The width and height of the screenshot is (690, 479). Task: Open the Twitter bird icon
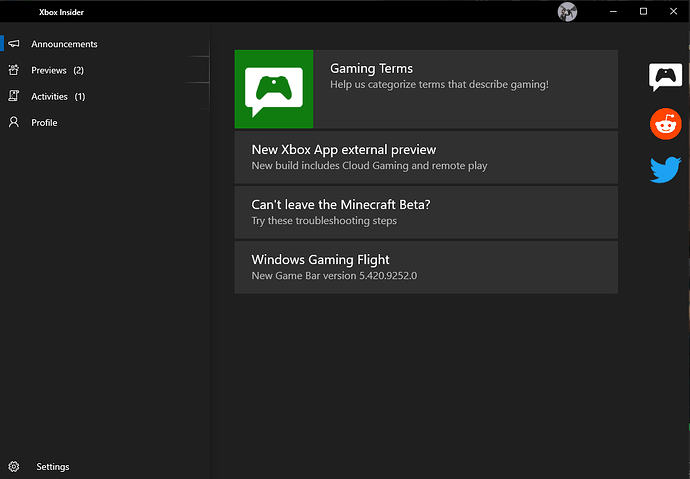tap(665, 169)
